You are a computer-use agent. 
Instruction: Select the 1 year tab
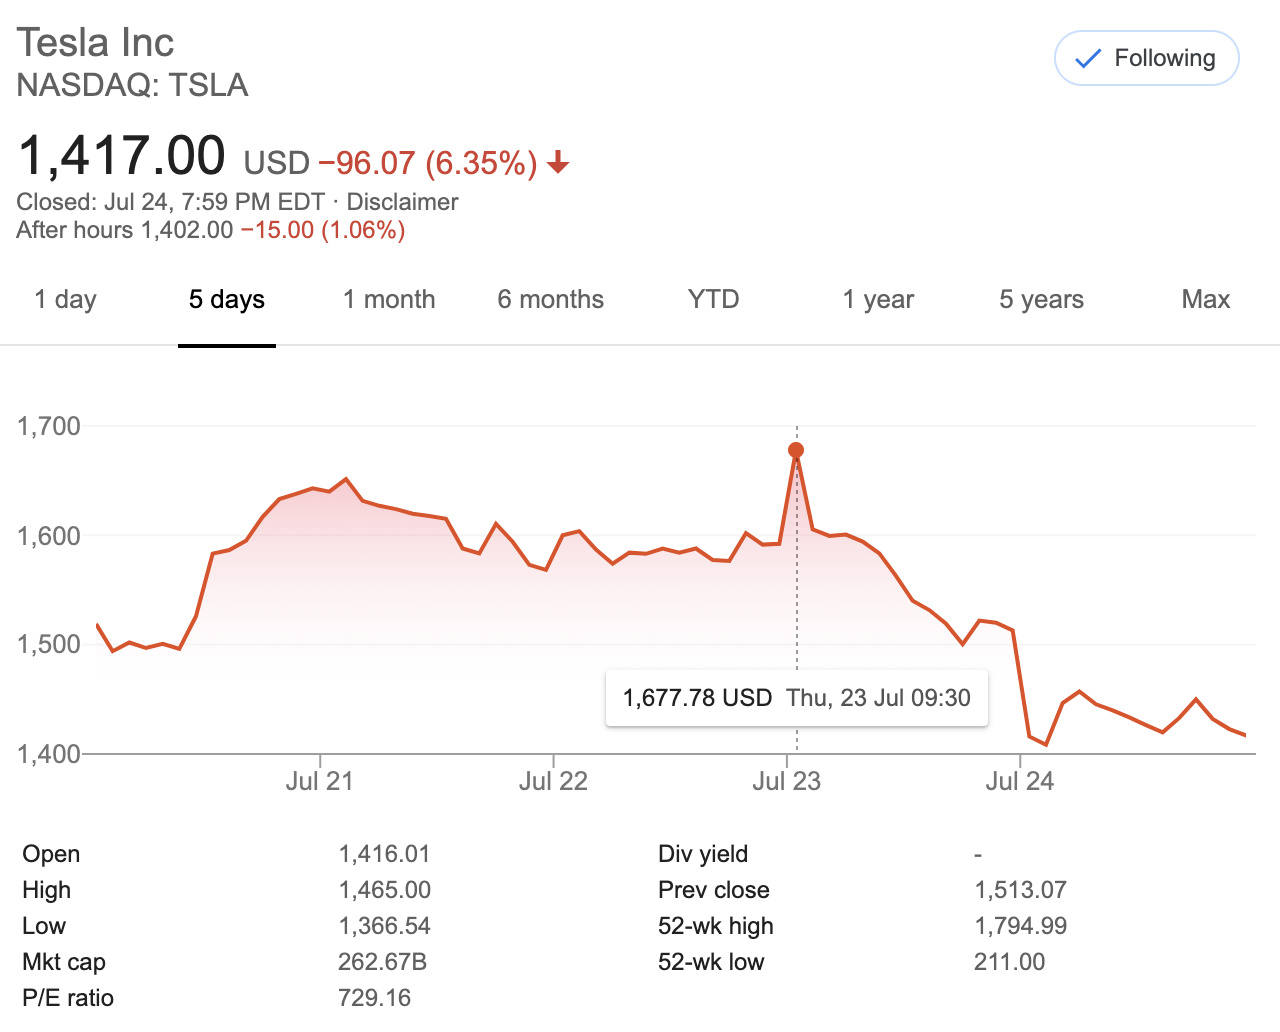[x=878, y=299]
